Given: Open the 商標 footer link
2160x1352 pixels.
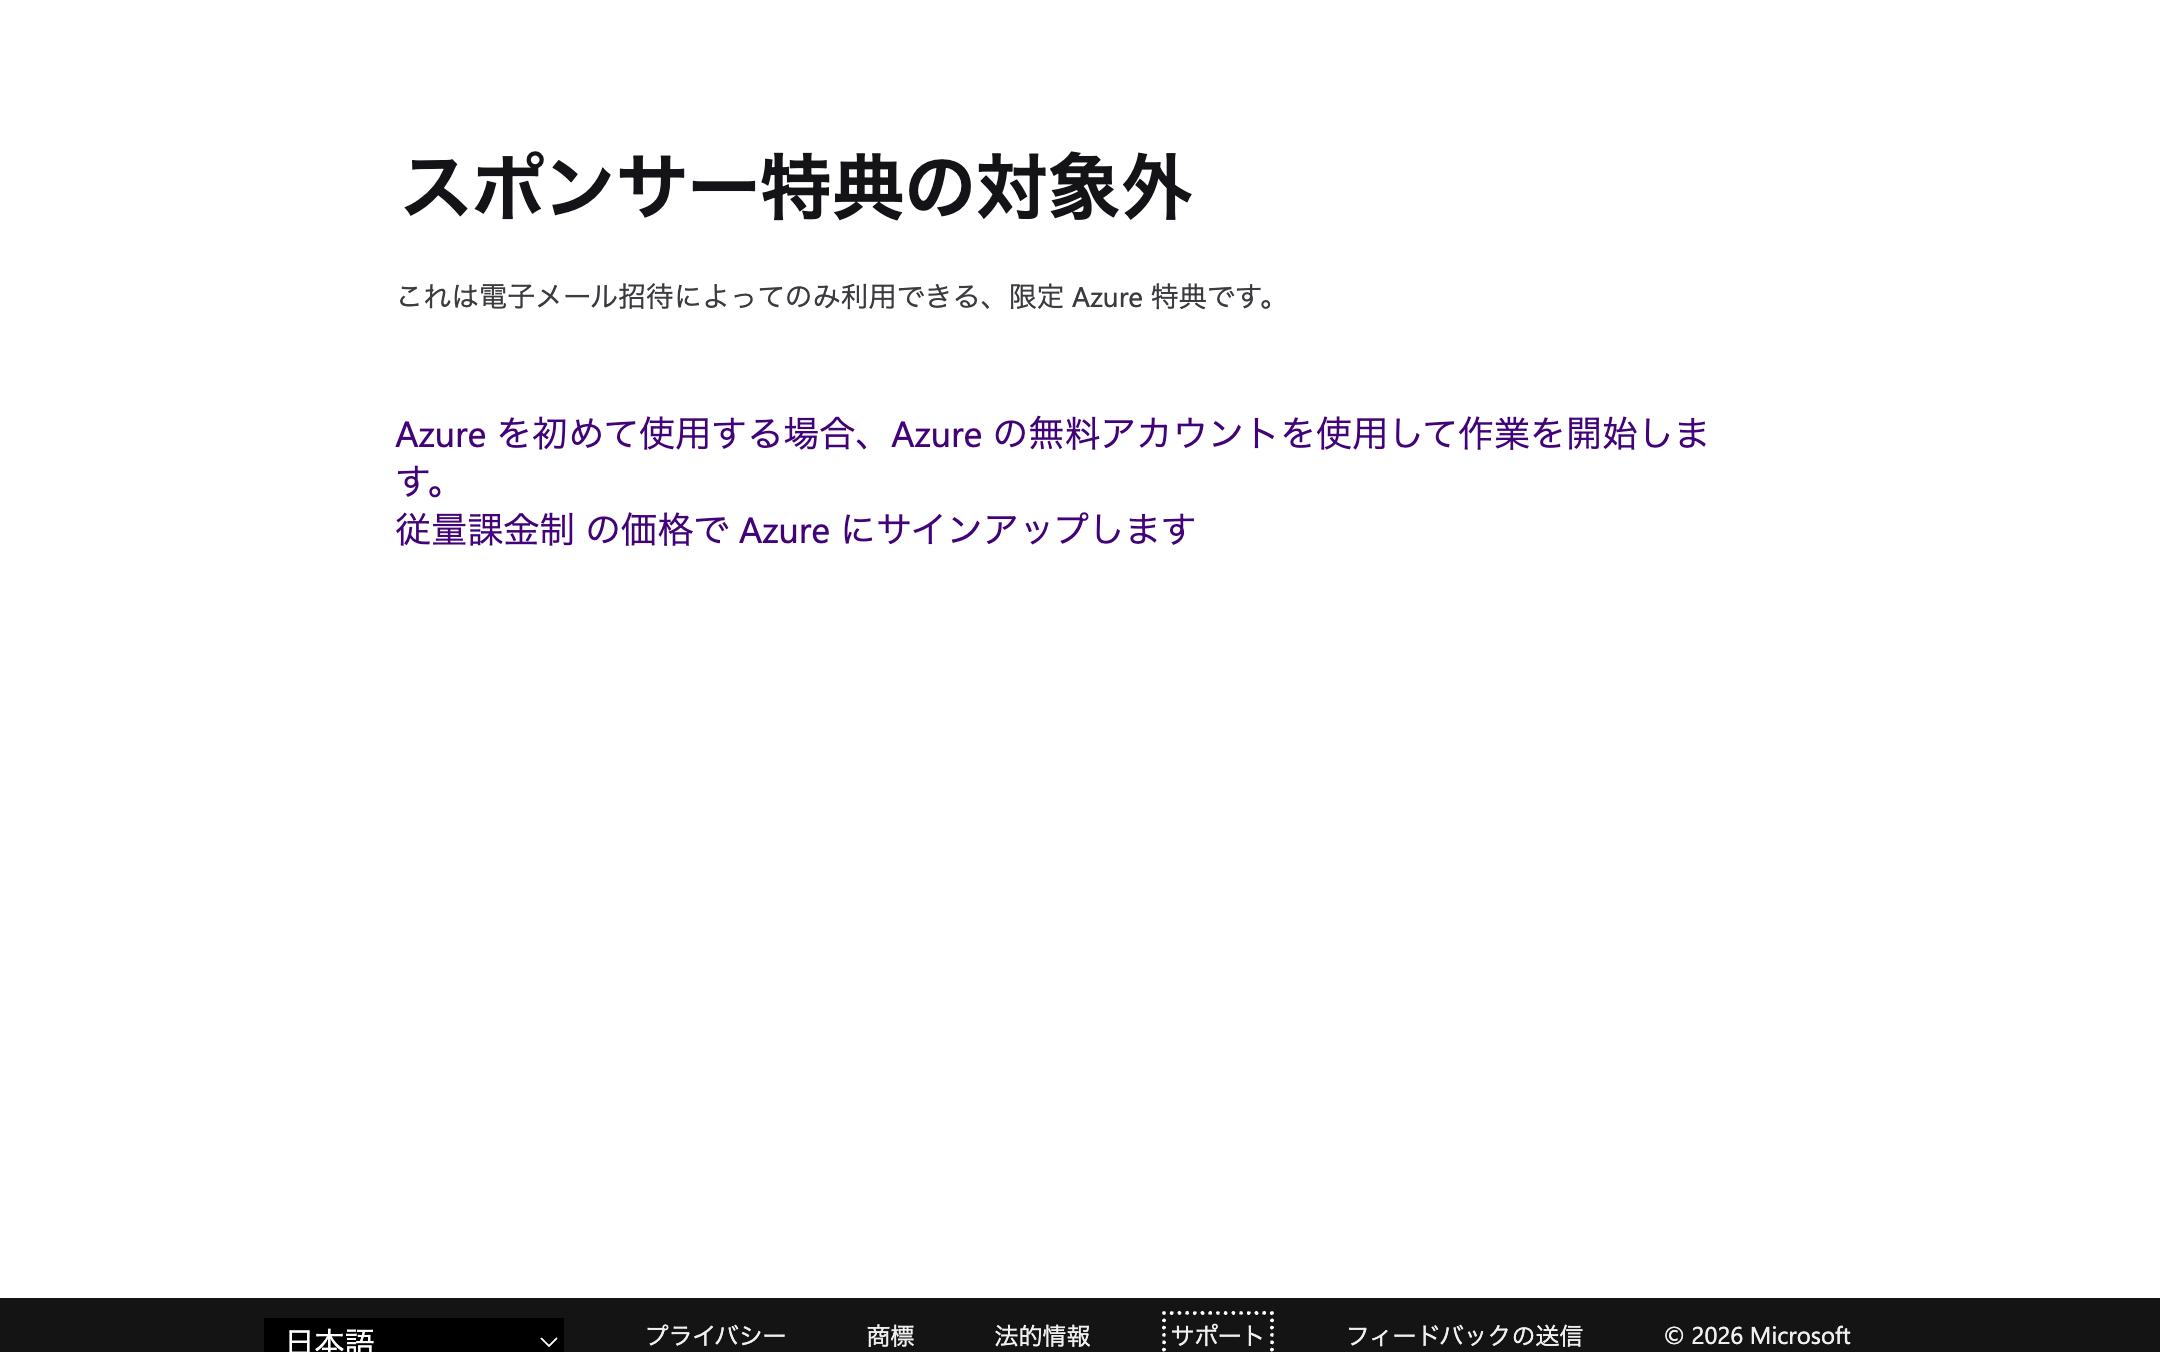Looking at the screenshot, I should (890, 1335).
